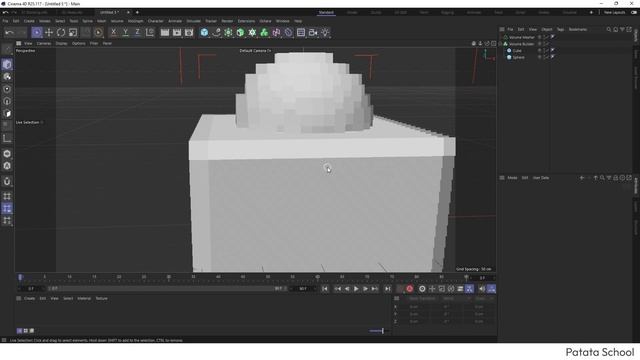
Task: Click timeline playhead at frame 0
Action: tap(20, 278)
